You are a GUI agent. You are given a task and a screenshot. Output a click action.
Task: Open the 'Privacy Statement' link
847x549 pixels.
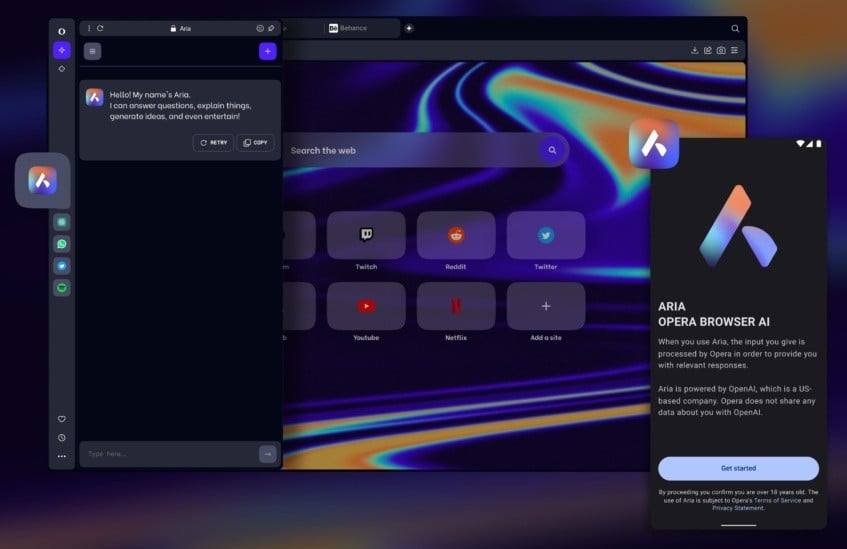tap(738, 508)
